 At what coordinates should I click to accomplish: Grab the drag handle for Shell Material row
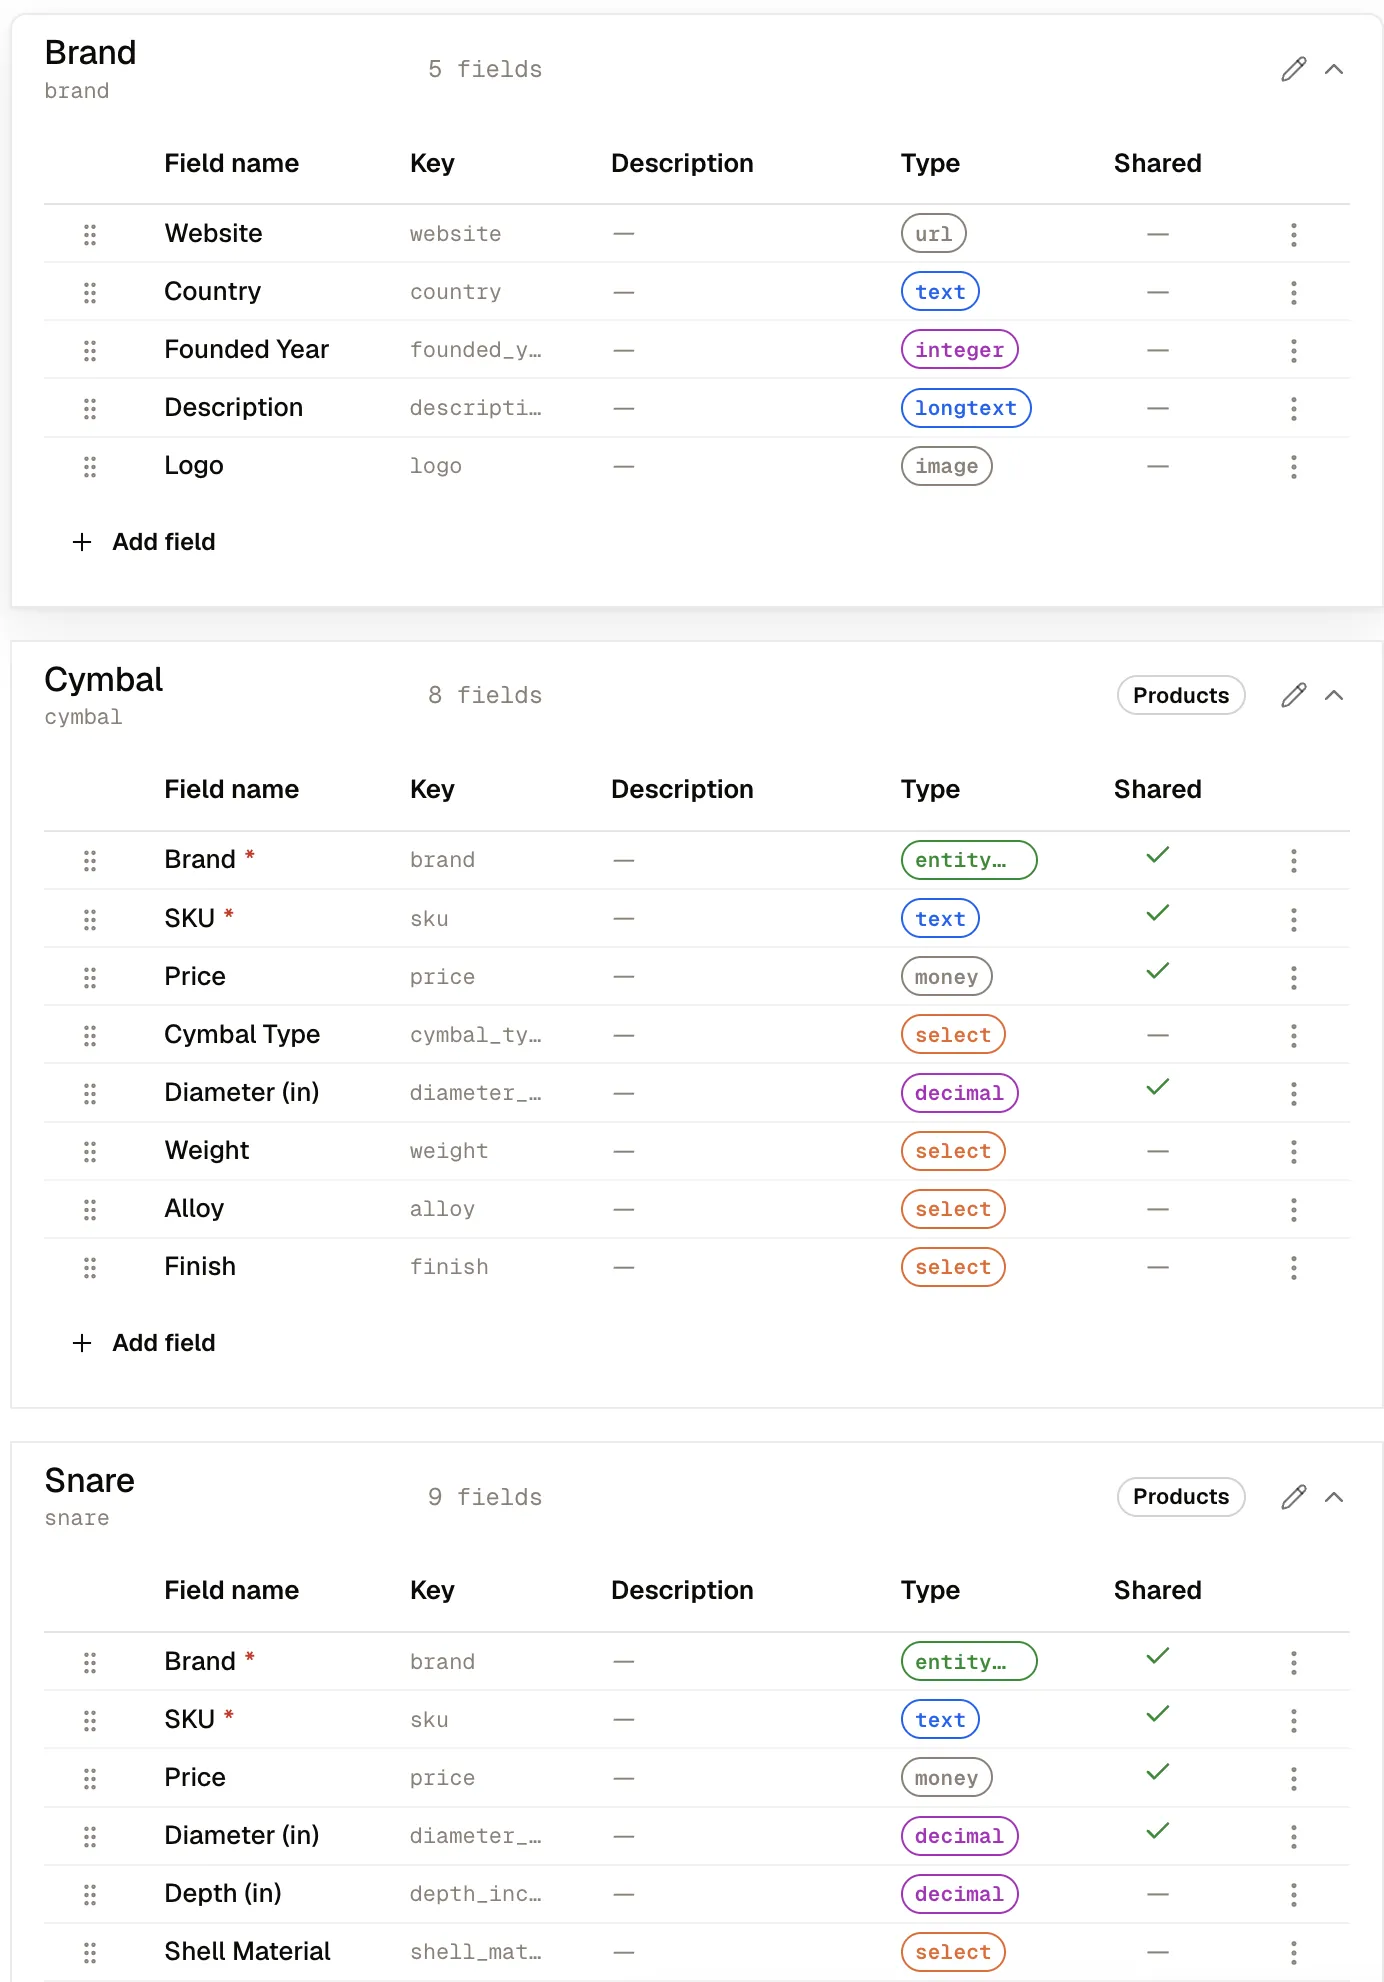click(90, 1952)
